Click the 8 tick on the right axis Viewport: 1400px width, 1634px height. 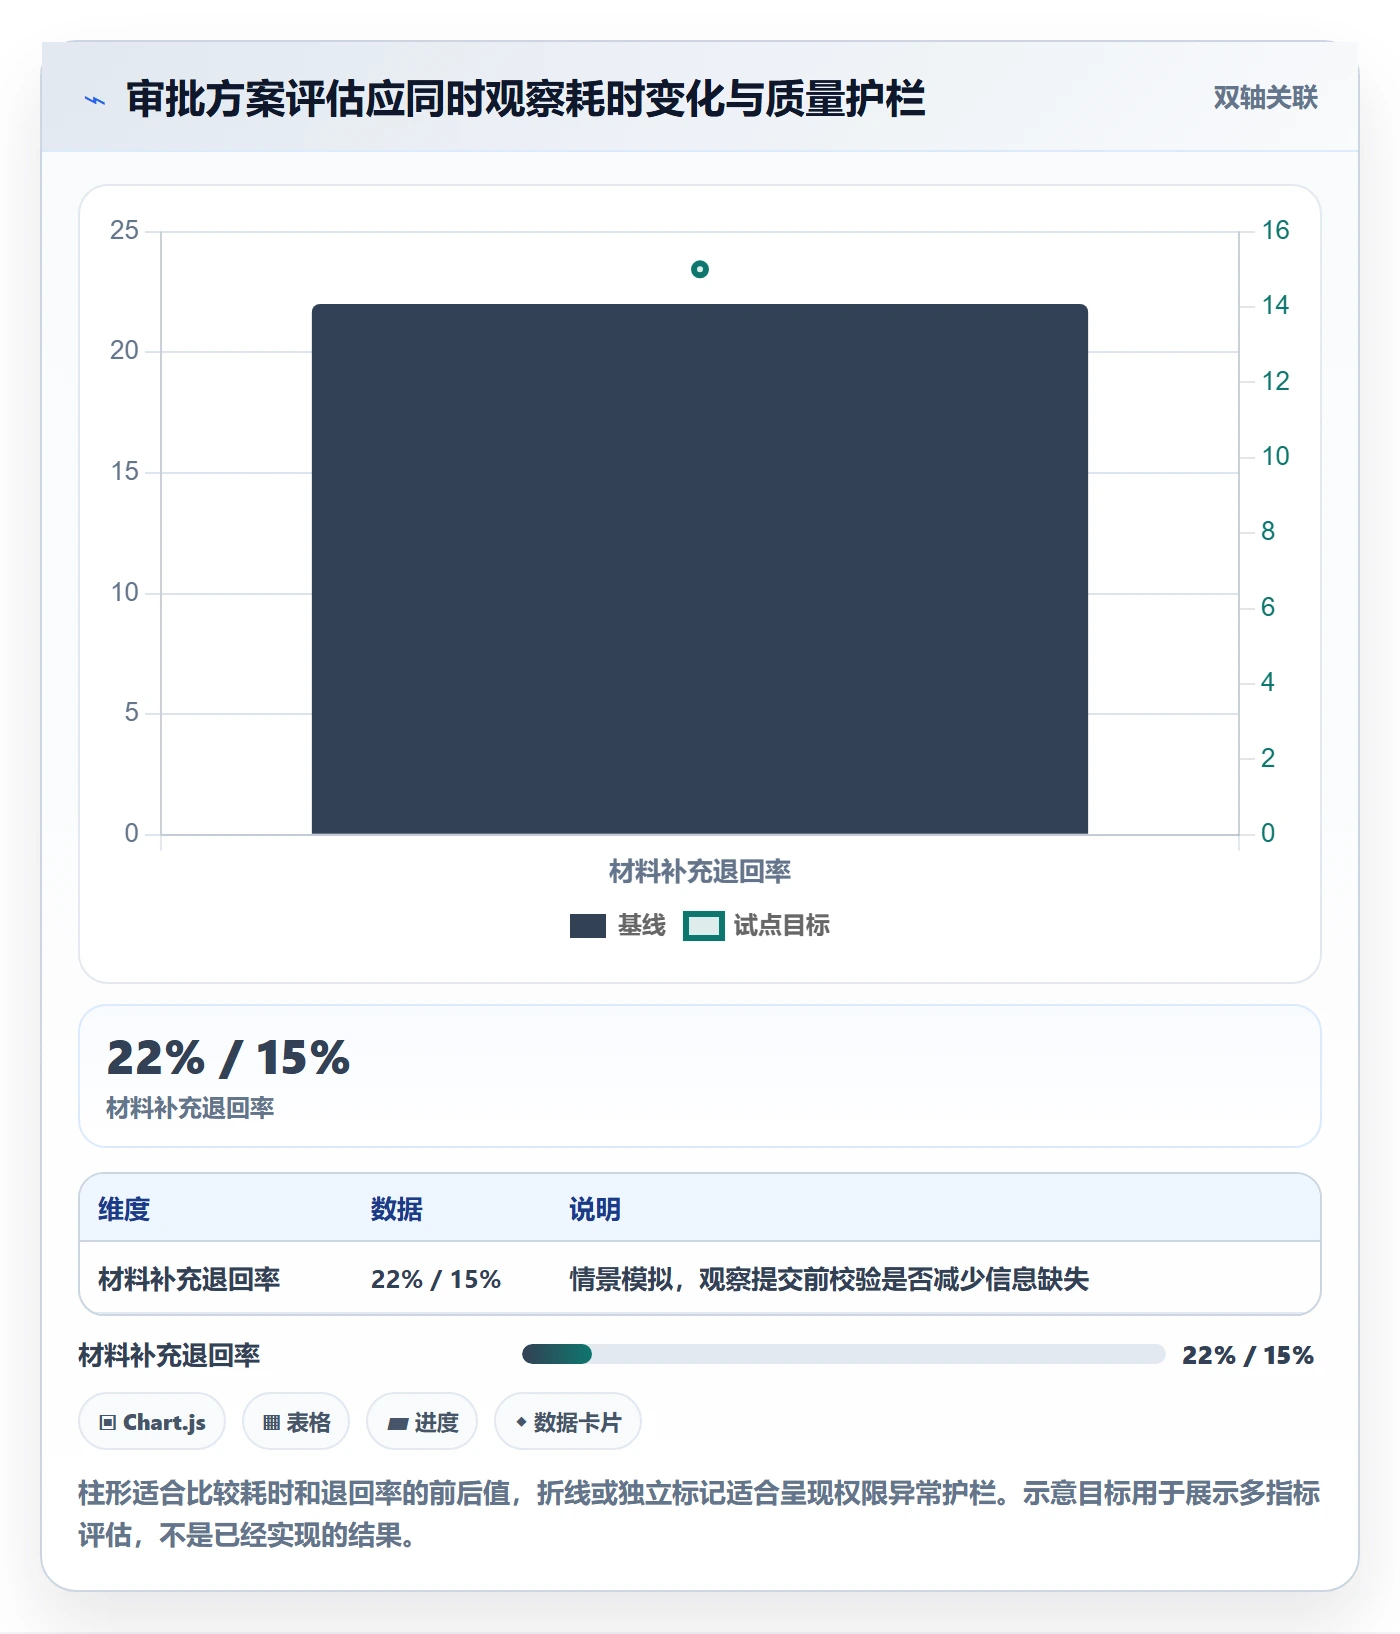[x=1268, y=531]
